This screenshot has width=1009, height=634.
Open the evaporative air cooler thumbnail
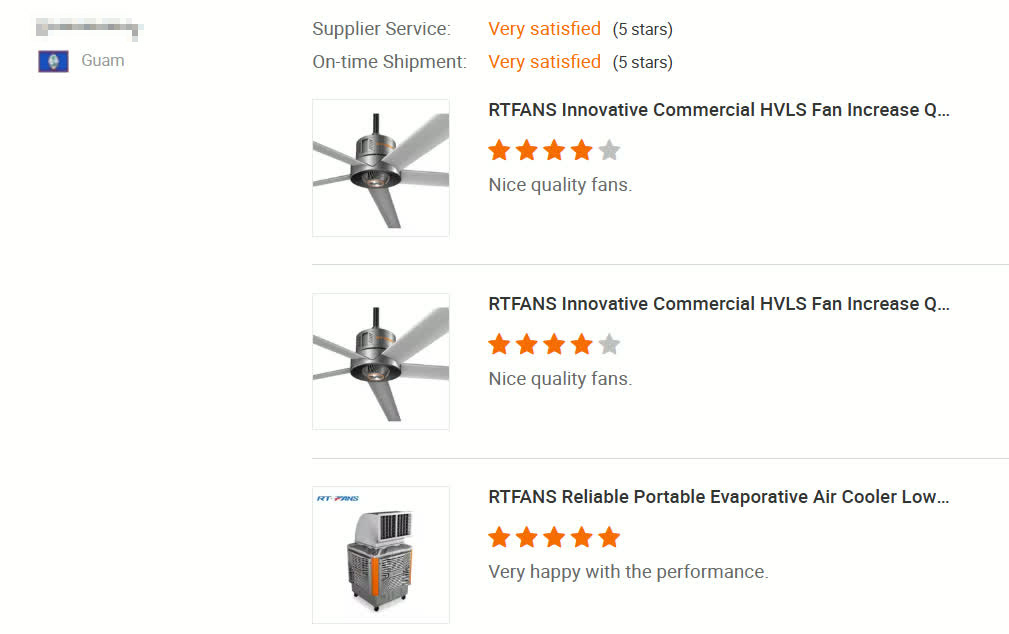[381, 555]
